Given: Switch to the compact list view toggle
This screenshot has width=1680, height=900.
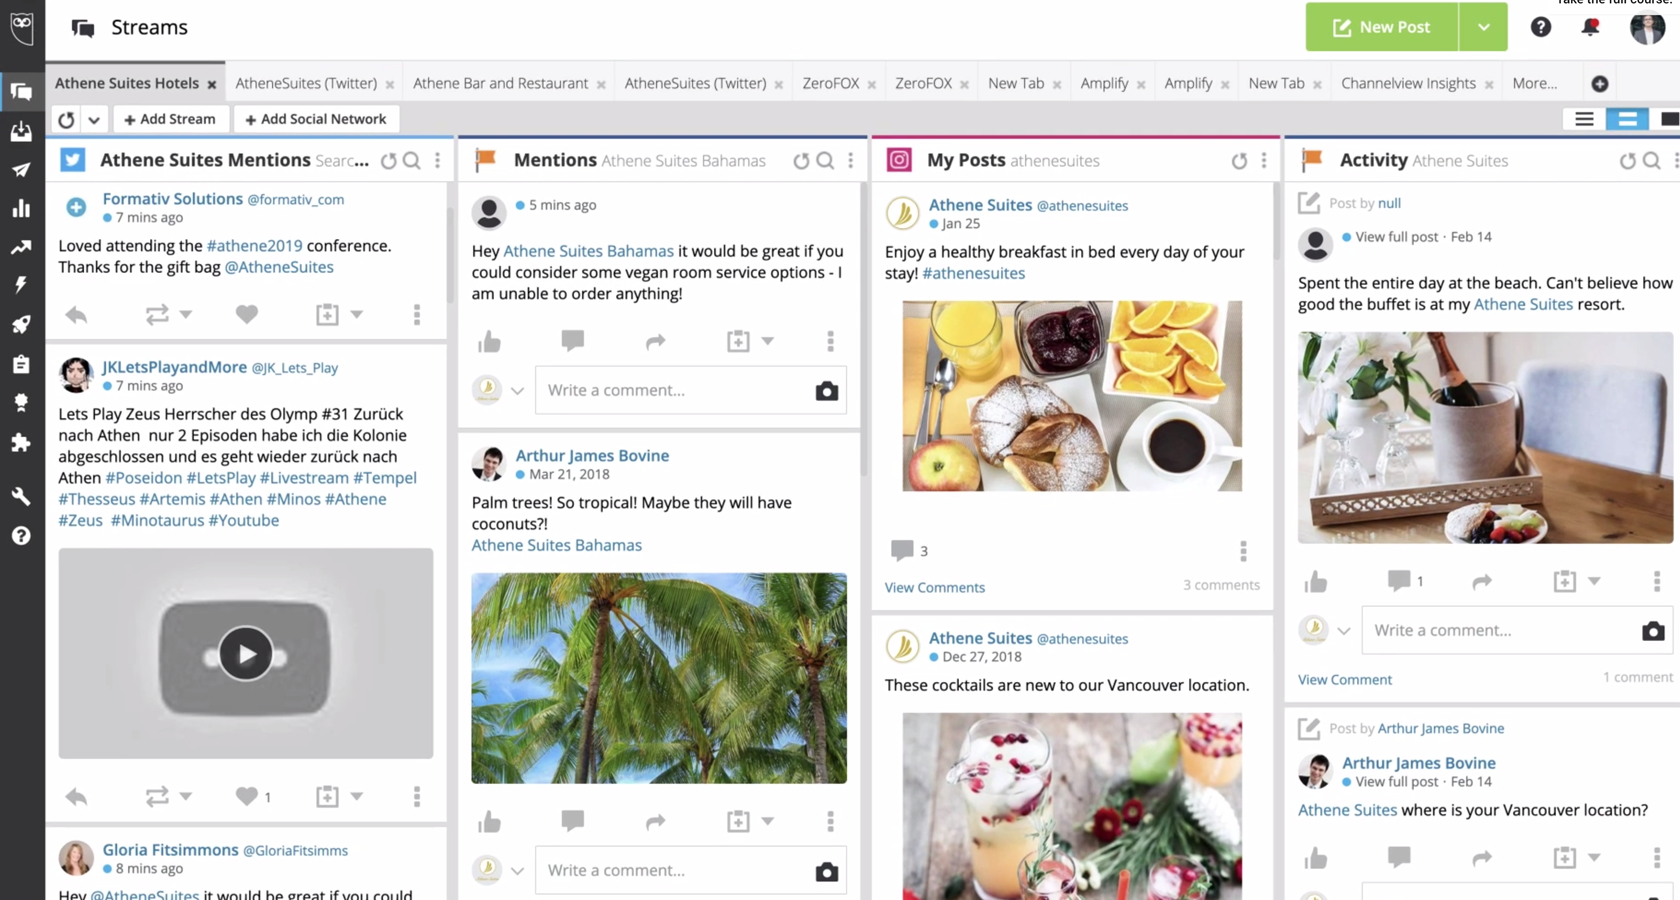Looking at the screenshot, I should pos(1584,119).
